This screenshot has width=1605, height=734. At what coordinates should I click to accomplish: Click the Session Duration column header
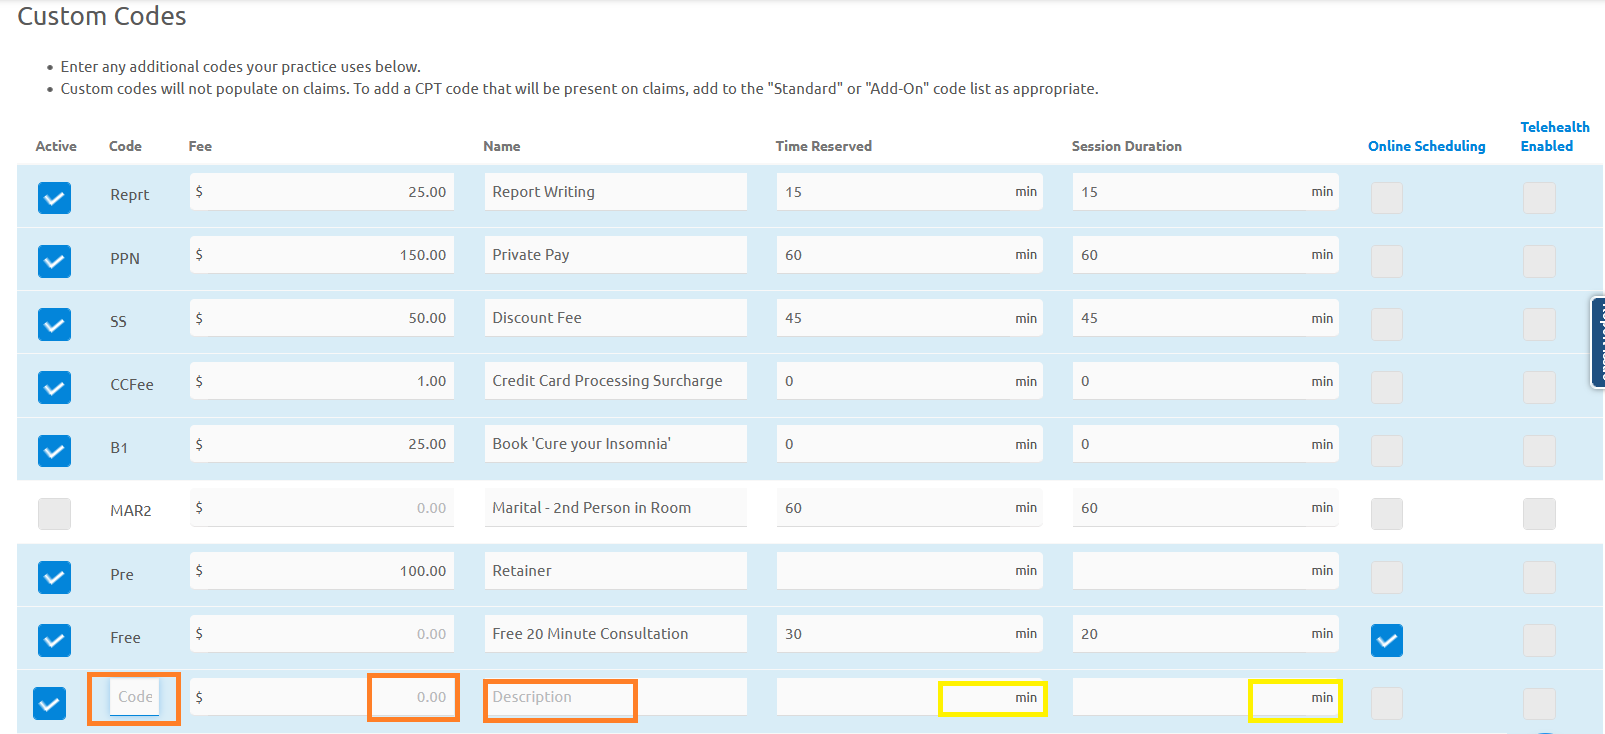coord(1127,146)
